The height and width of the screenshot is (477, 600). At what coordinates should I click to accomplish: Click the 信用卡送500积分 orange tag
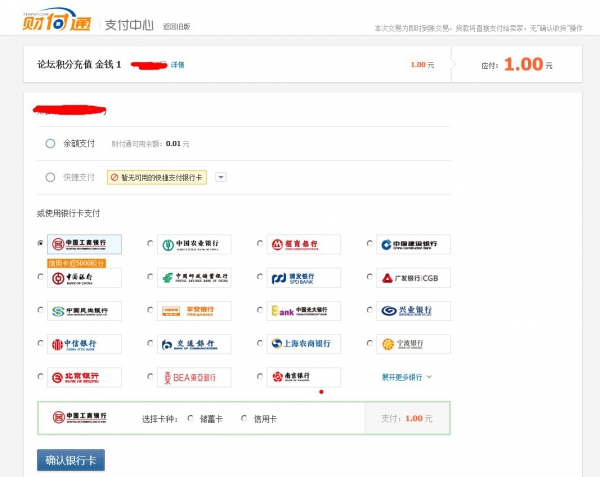77,263
